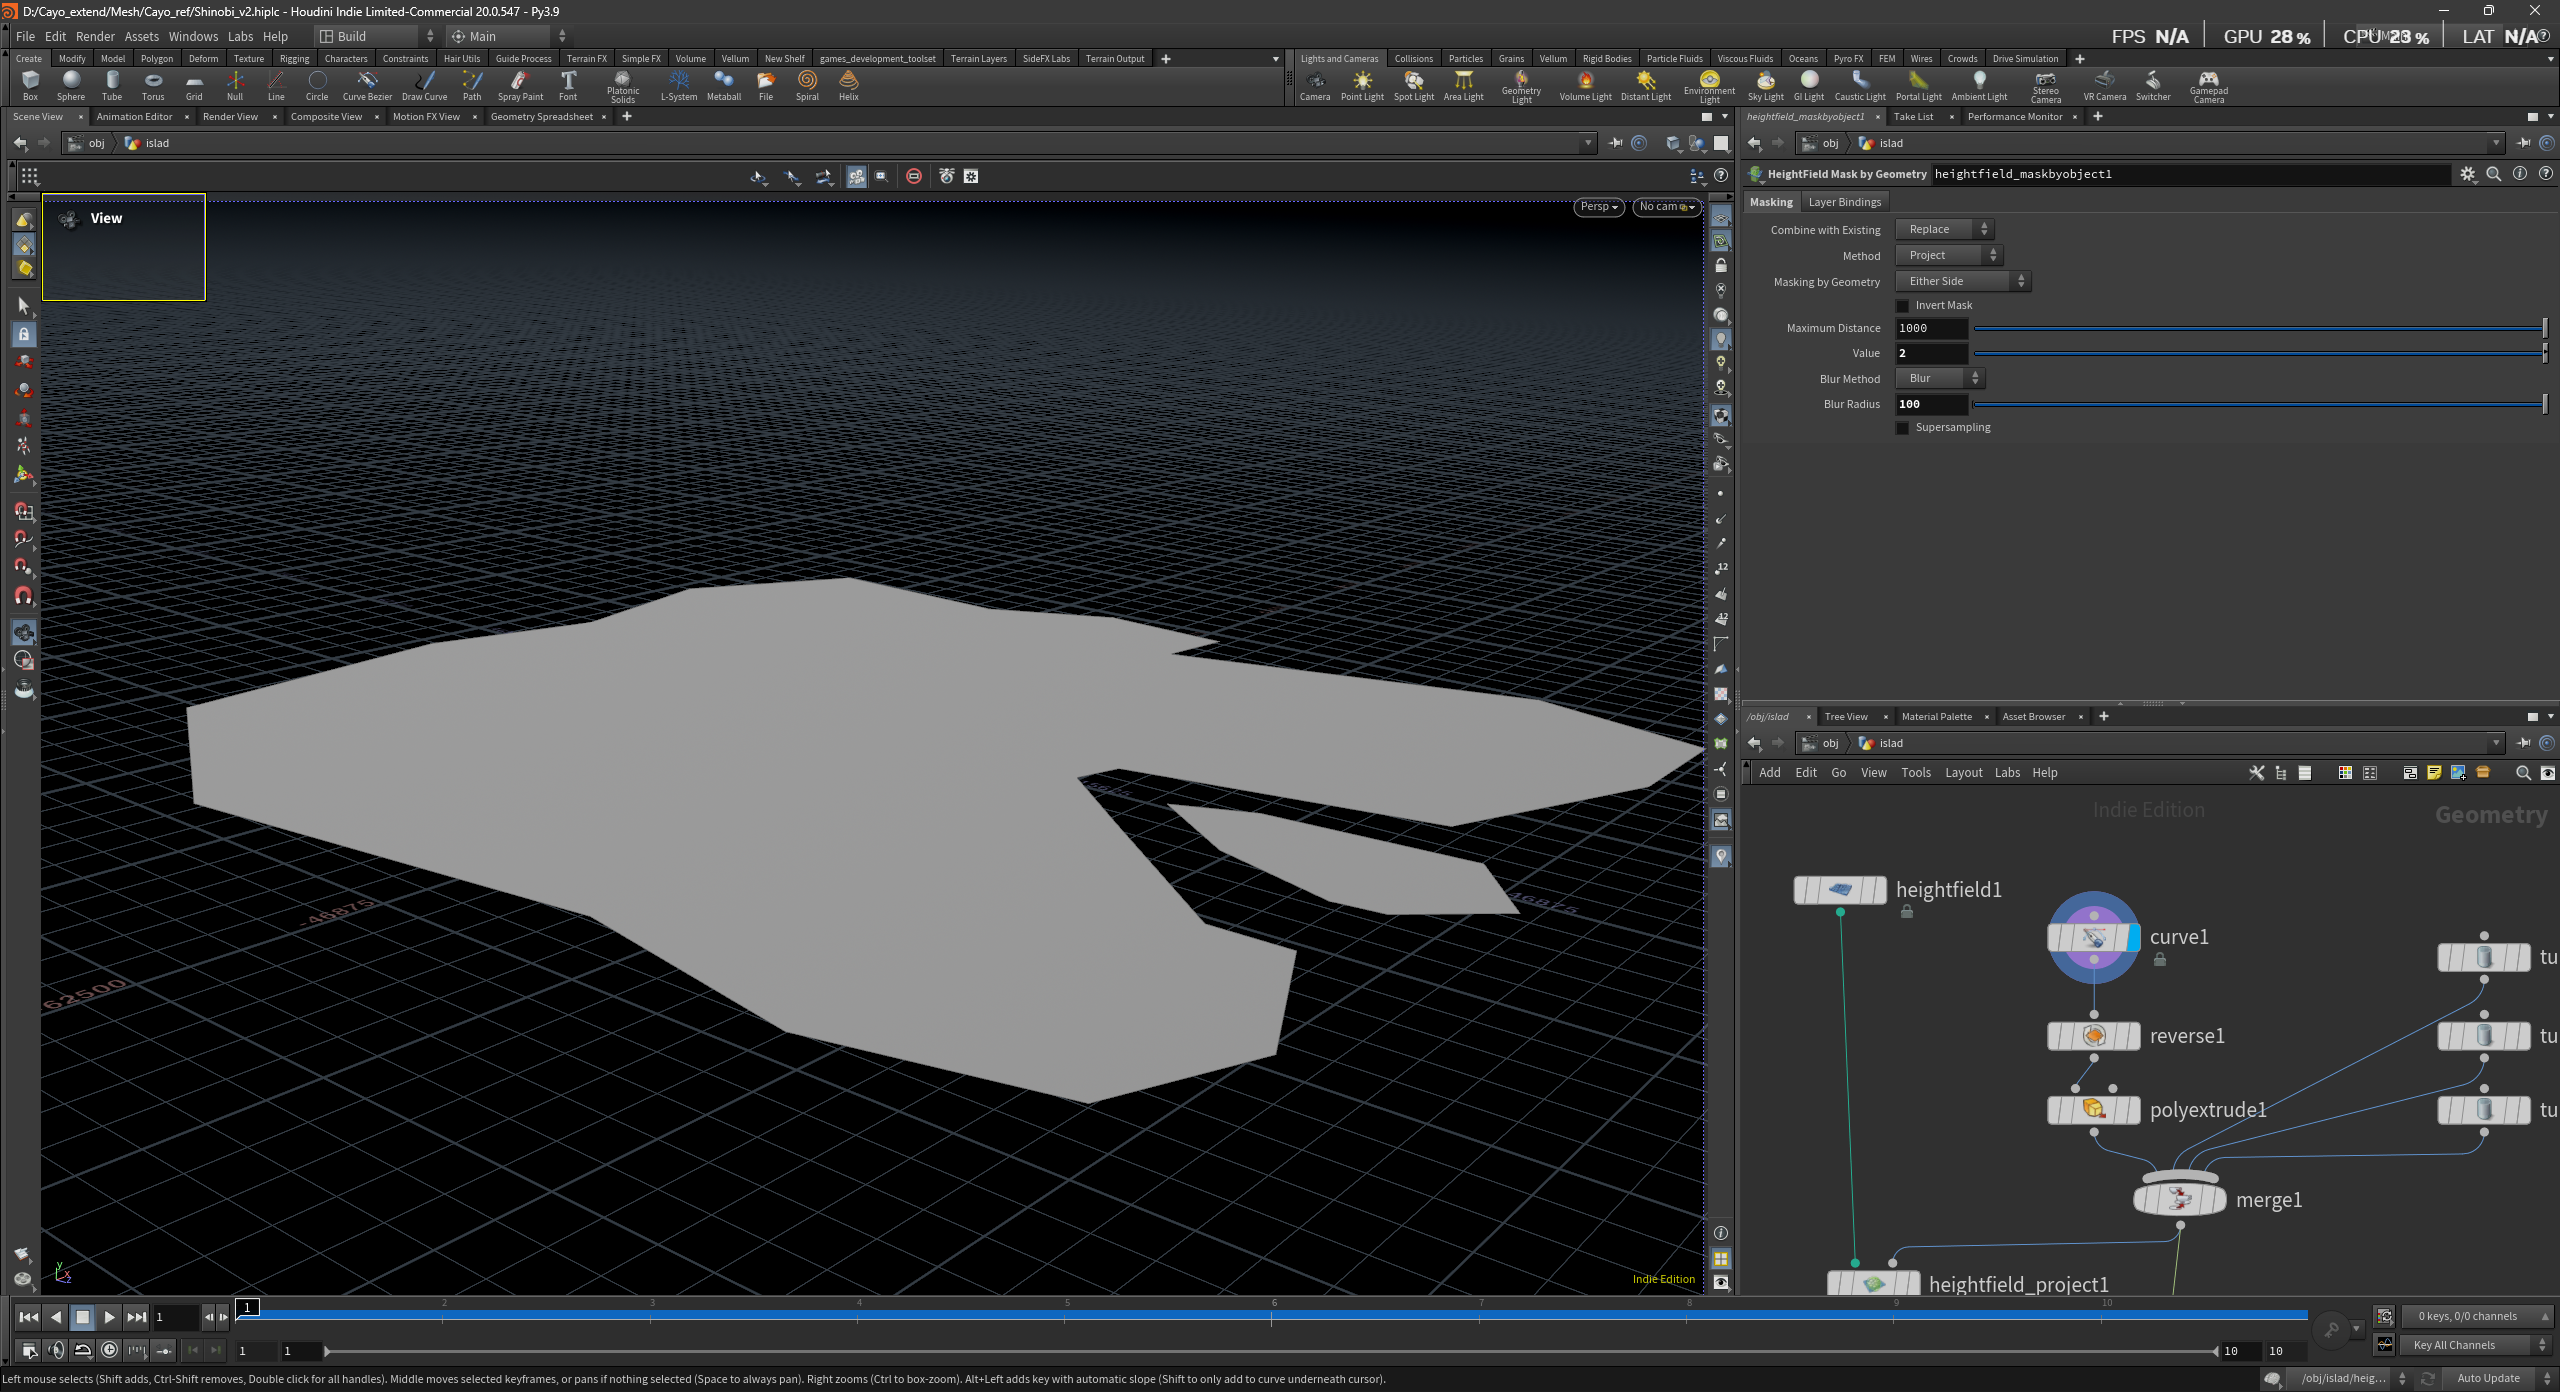
Task: Add an Environment Light from shelf
Action: coord(1709,84)
